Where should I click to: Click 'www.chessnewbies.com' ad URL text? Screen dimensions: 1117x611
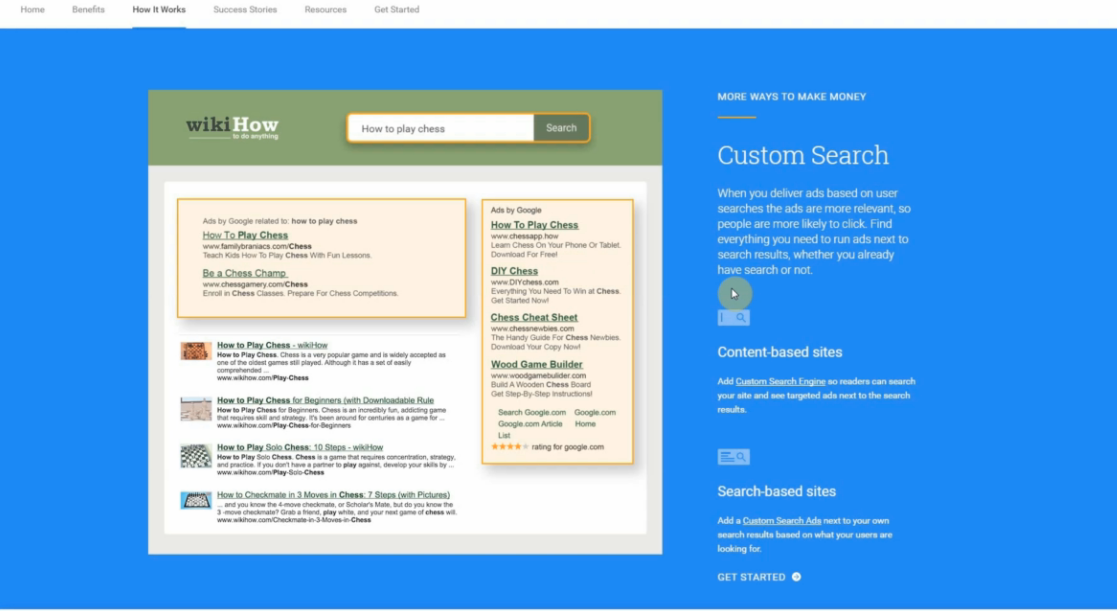point(532,329)
